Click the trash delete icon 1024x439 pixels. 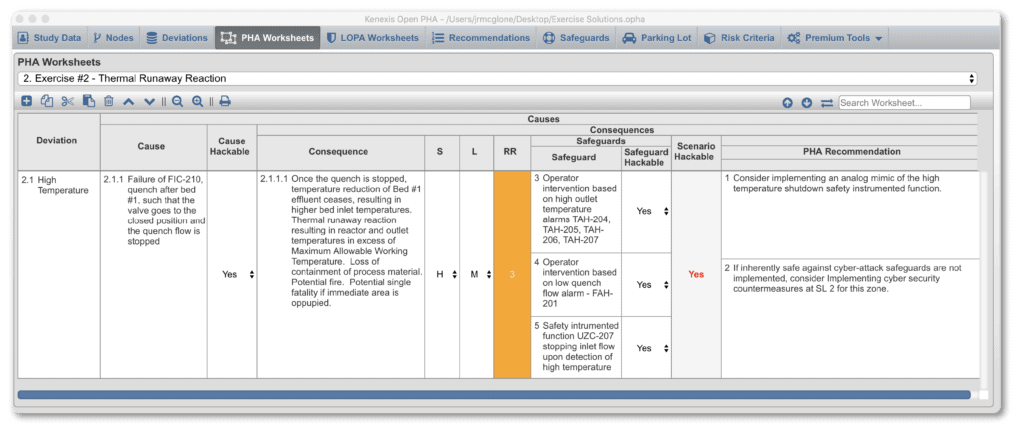(x=108, y=101)
